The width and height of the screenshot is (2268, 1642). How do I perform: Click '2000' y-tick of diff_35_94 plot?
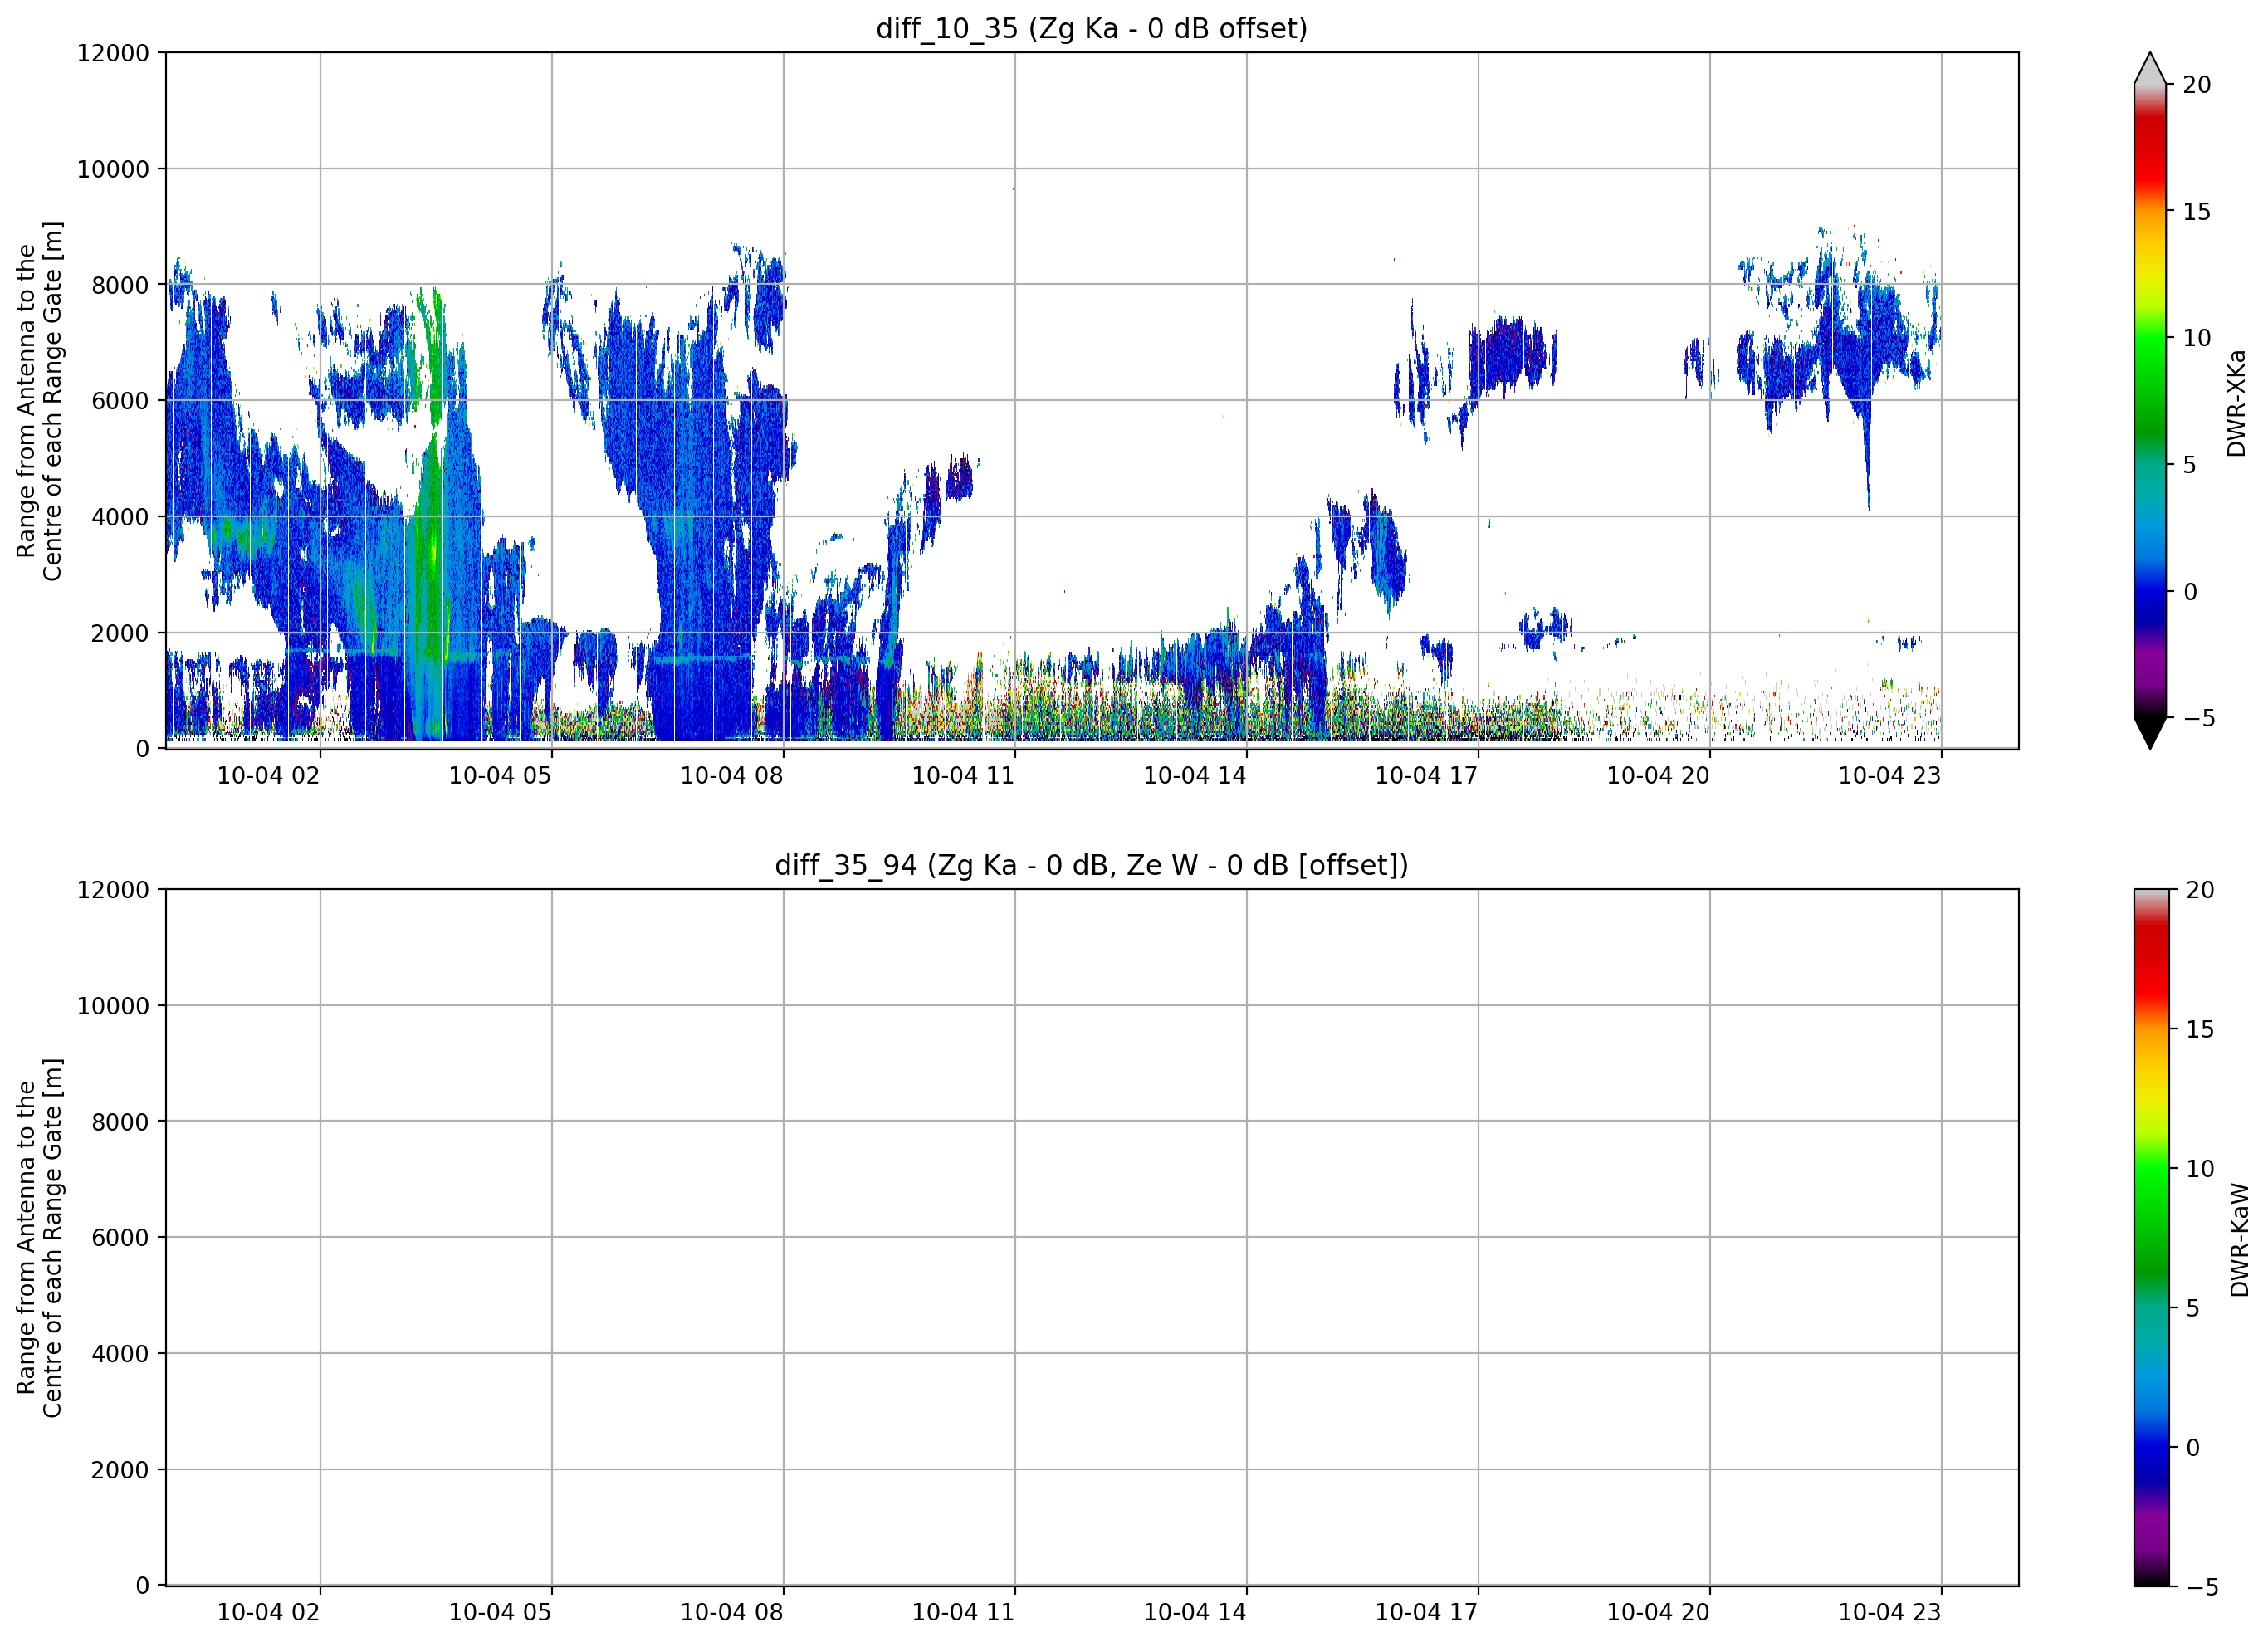tap(120, 1470)
